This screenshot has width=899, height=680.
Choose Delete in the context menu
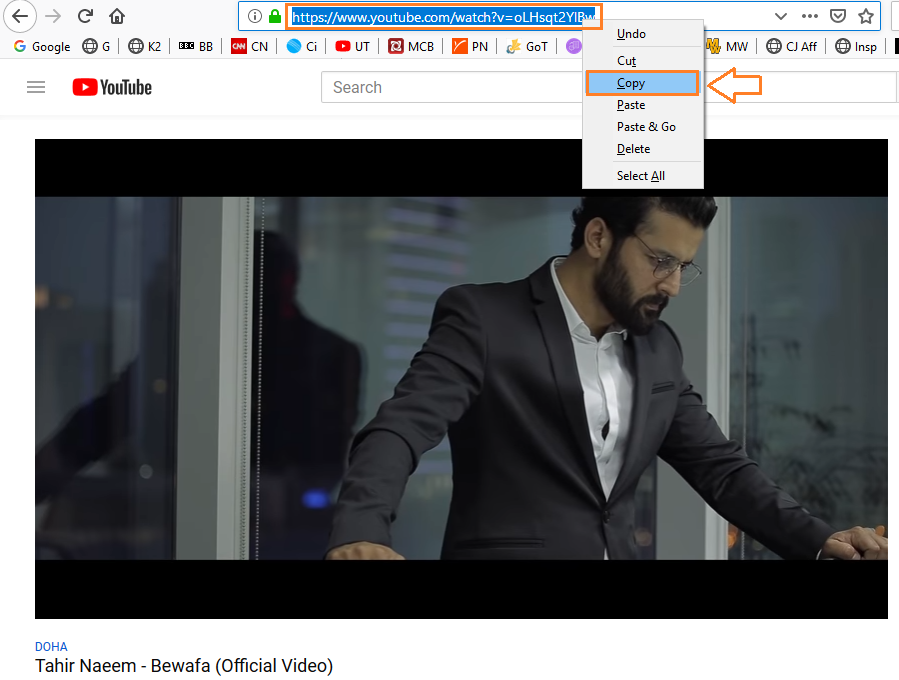pyautogui.click(x=643, y=148)
